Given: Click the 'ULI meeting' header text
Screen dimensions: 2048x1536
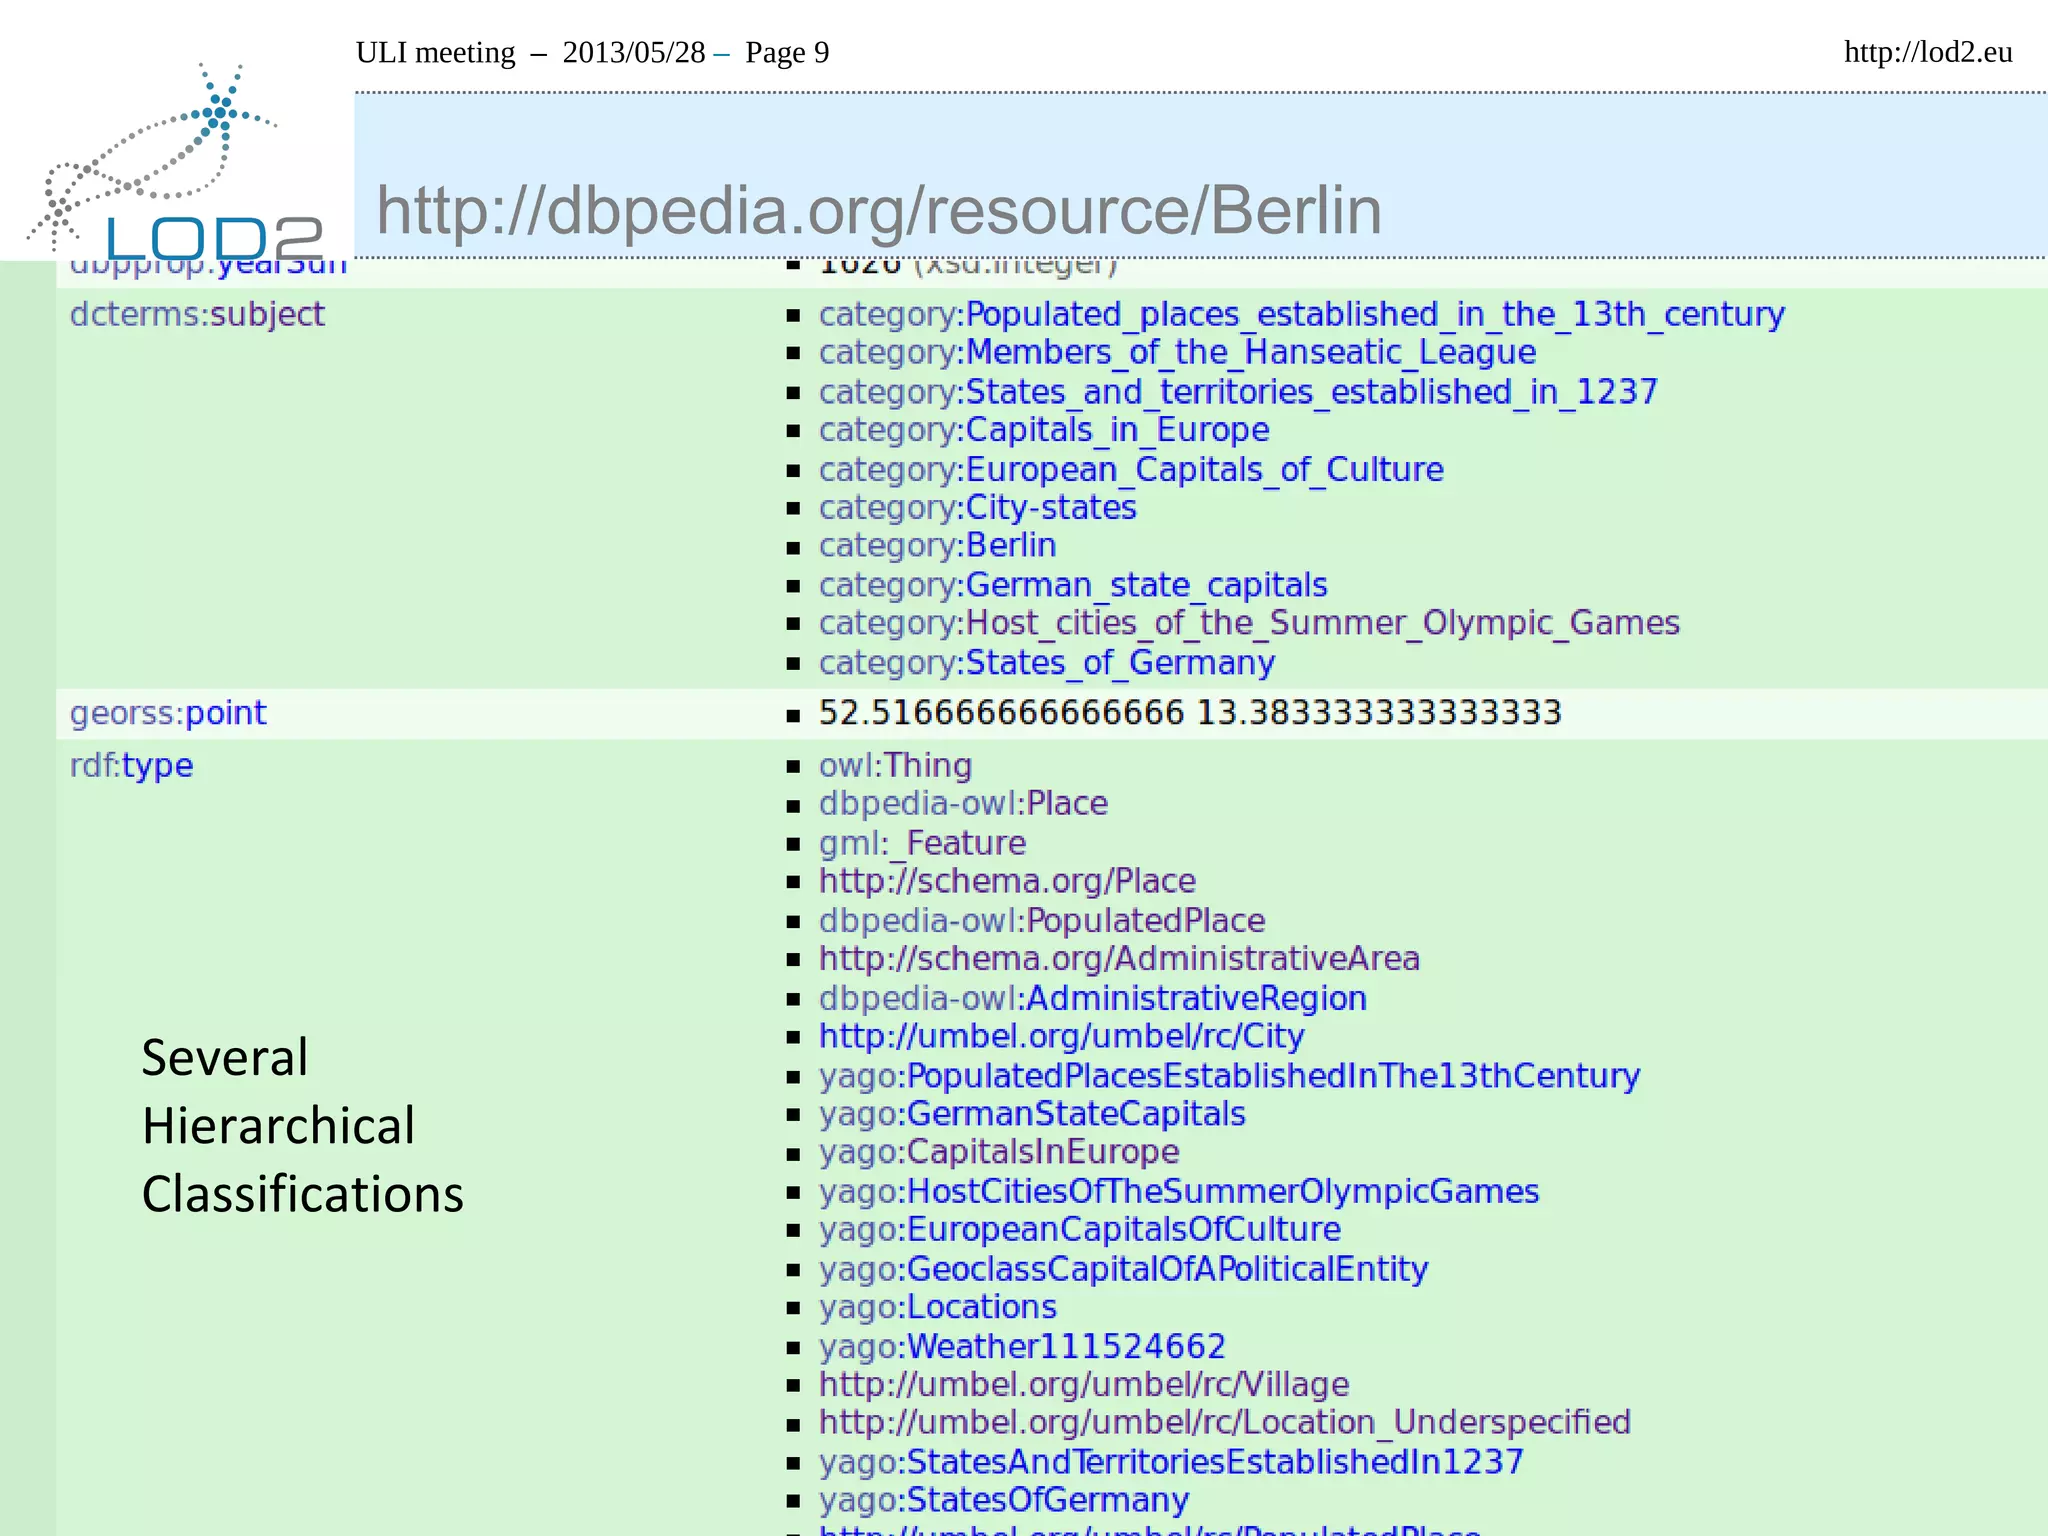Looking at the screenshot, I should point(436,52).
